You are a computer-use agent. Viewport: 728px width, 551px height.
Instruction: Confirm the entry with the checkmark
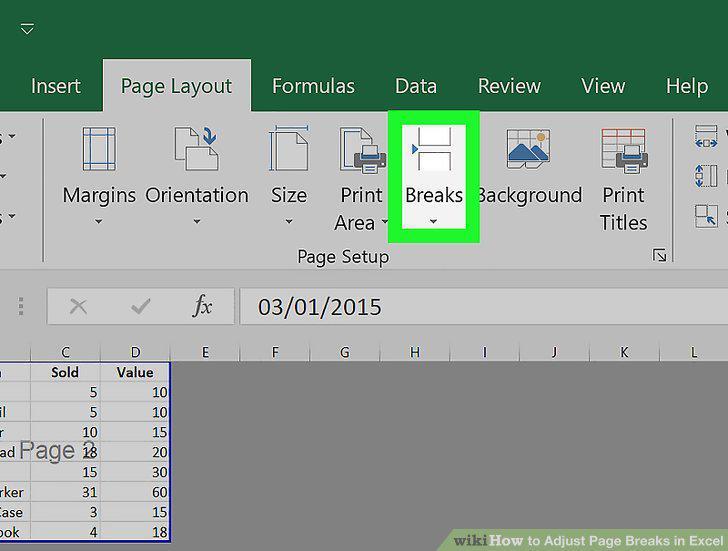pos(140,306)
